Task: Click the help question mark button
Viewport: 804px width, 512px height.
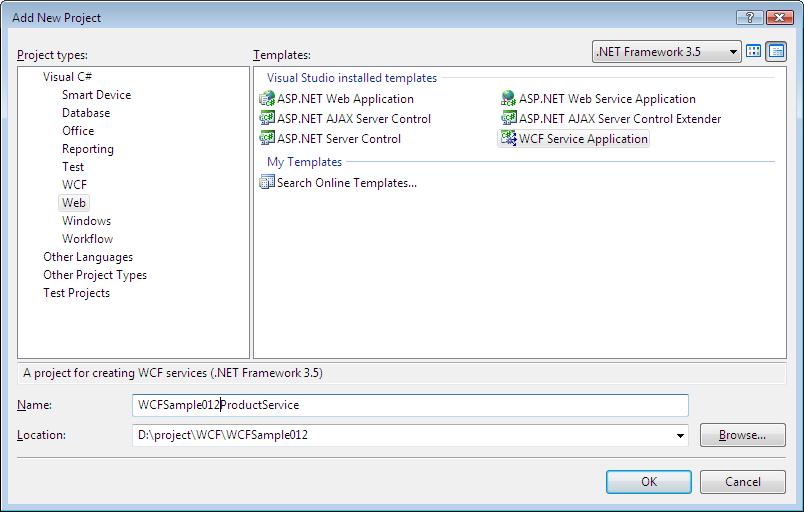Action: pos(749,17)
